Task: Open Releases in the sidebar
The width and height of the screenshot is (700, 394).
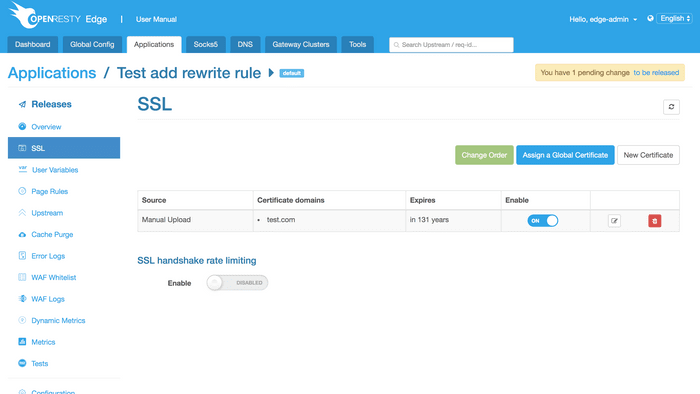Action: click(51, 104)
